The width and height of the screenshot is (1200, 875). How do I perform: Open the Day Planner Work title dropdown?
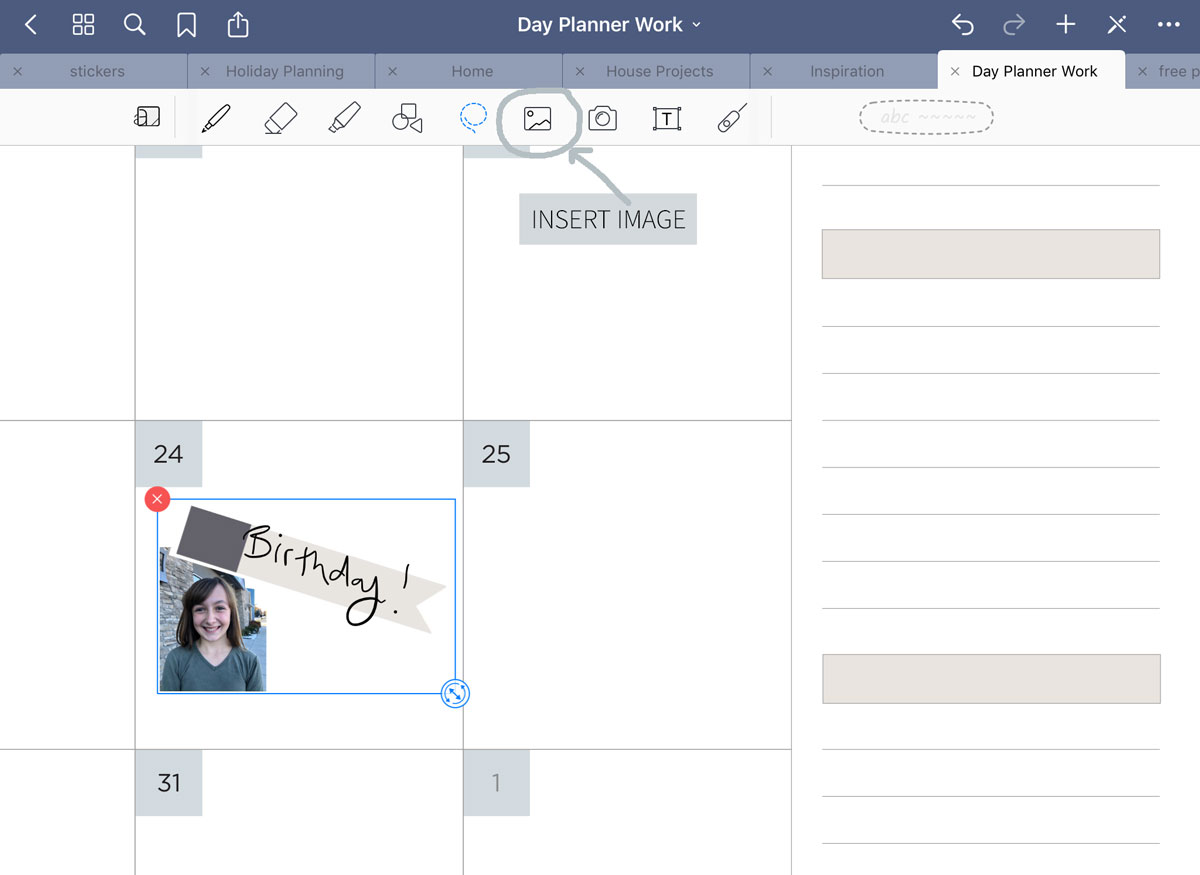(x=609, y=25)
